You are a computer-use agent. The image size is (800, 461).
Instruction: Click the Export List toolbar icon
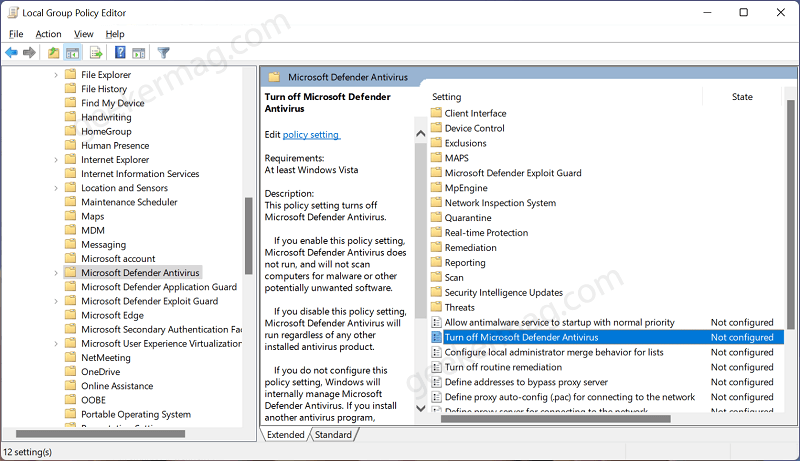coord(95,53)
